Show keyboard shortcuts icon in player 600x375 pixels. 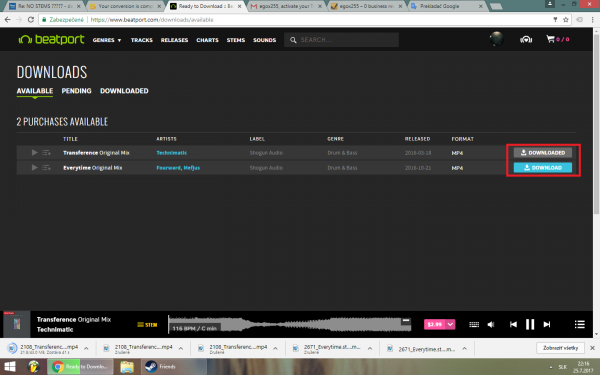(474, 324)
